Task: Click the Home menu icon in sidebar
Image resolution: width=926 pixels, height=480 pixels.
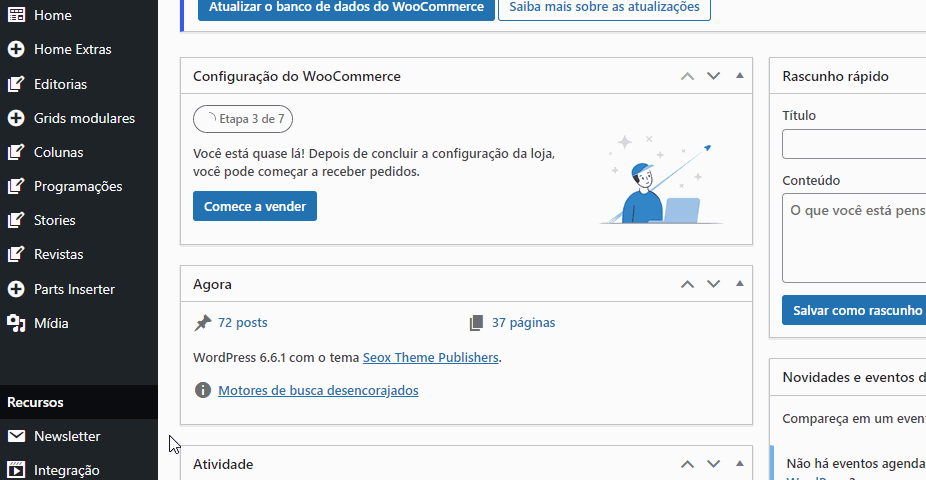Action: [x=16, y=15]
